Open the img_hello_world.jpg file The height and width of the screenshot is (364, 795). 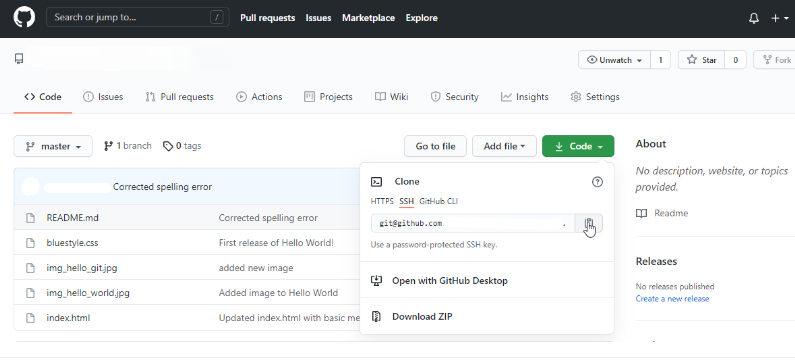[x=88, y=293]
